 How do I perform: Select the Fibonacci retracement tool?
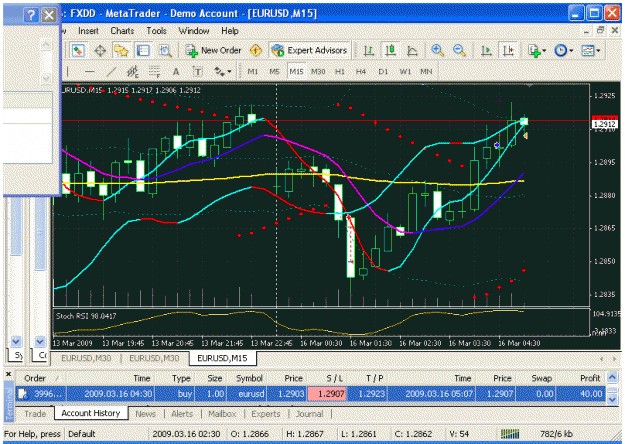[x=154, y=72]
